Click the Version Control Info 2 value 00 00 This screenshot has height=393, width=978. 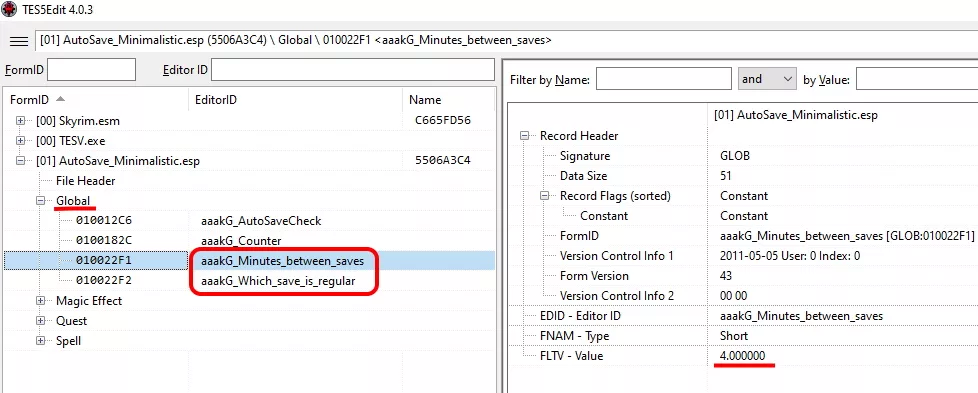pyautogui.click(x=733, y=296)
